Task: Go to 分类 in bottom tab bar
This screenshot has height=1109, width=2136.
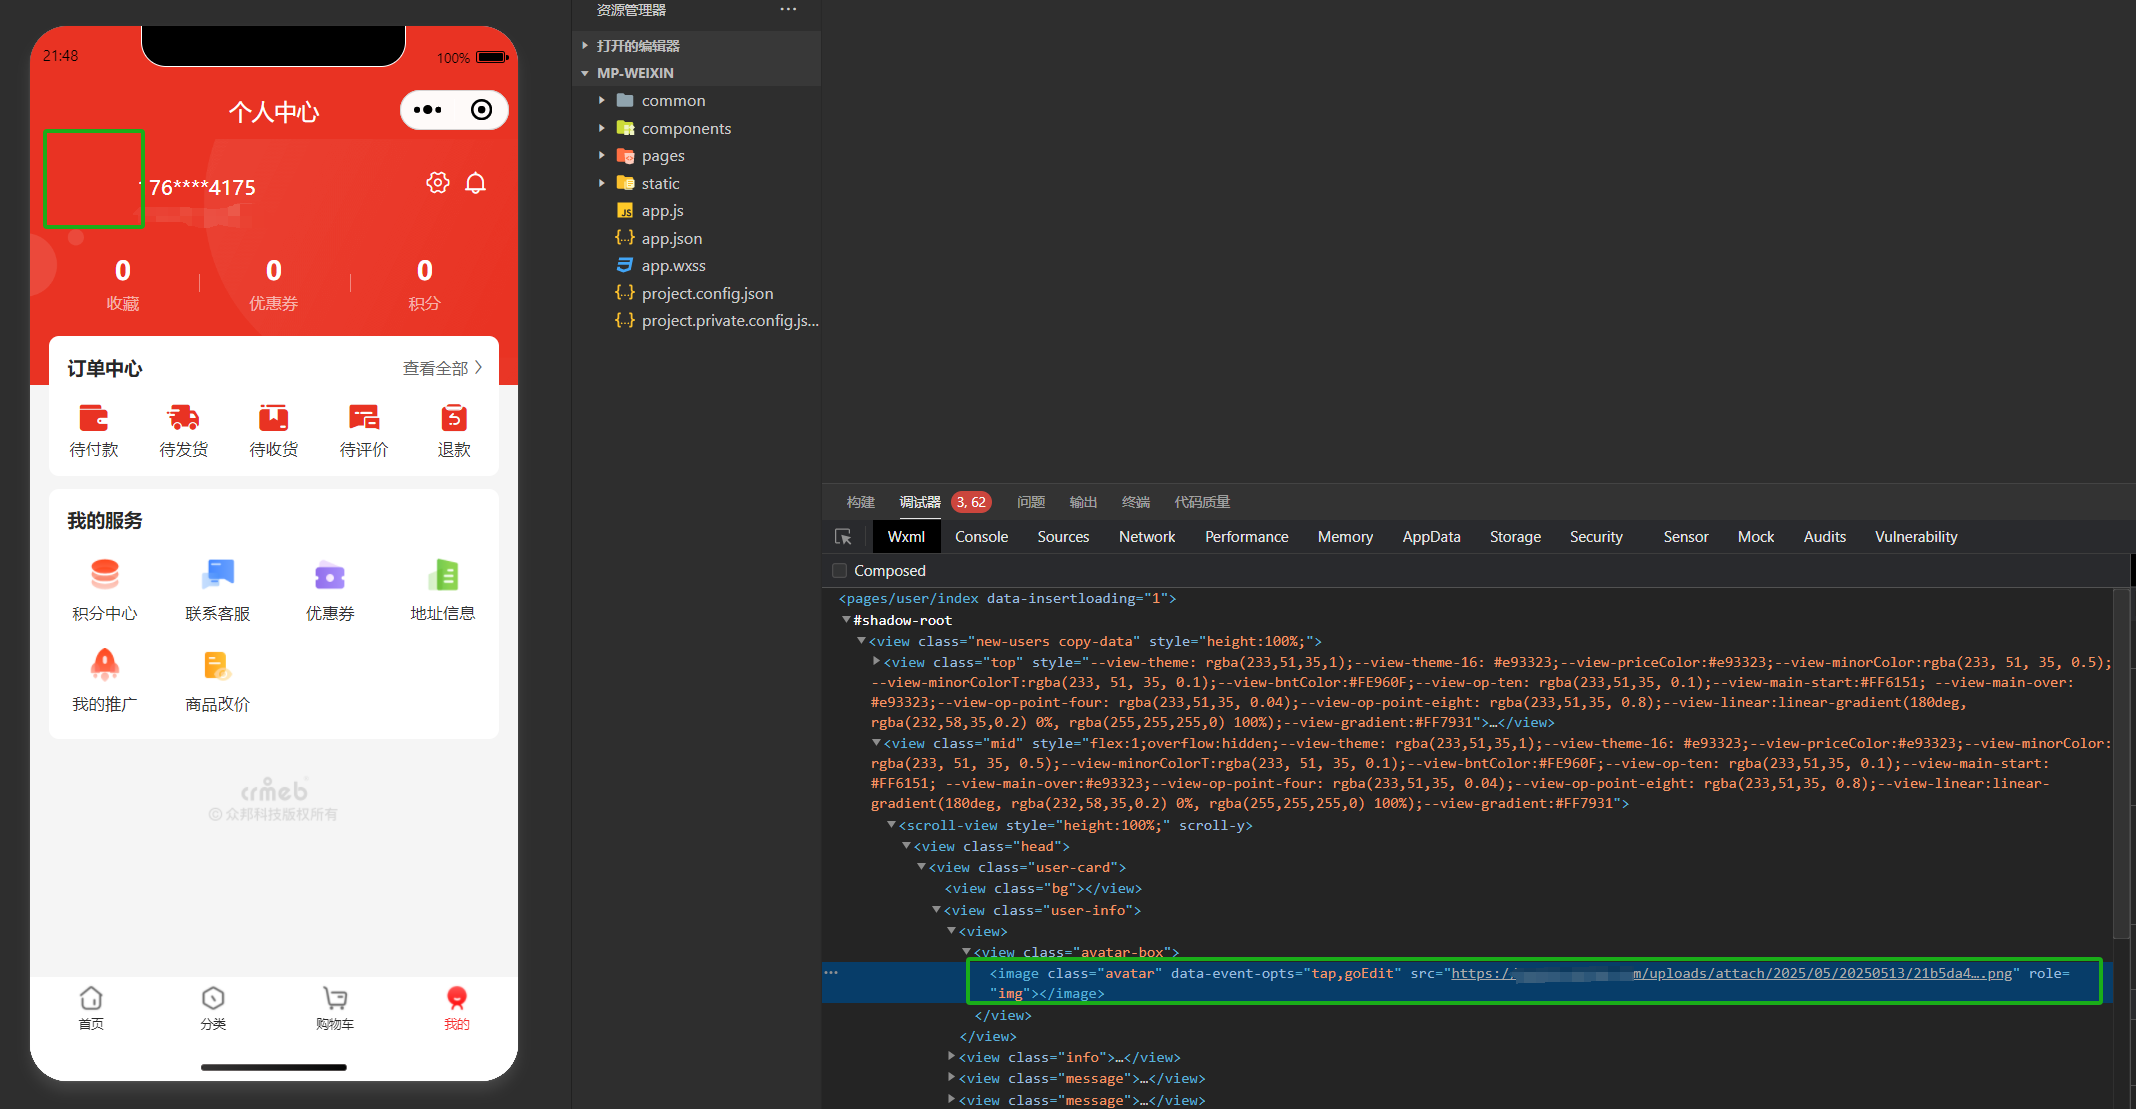Action: [x=213, y=1008]
